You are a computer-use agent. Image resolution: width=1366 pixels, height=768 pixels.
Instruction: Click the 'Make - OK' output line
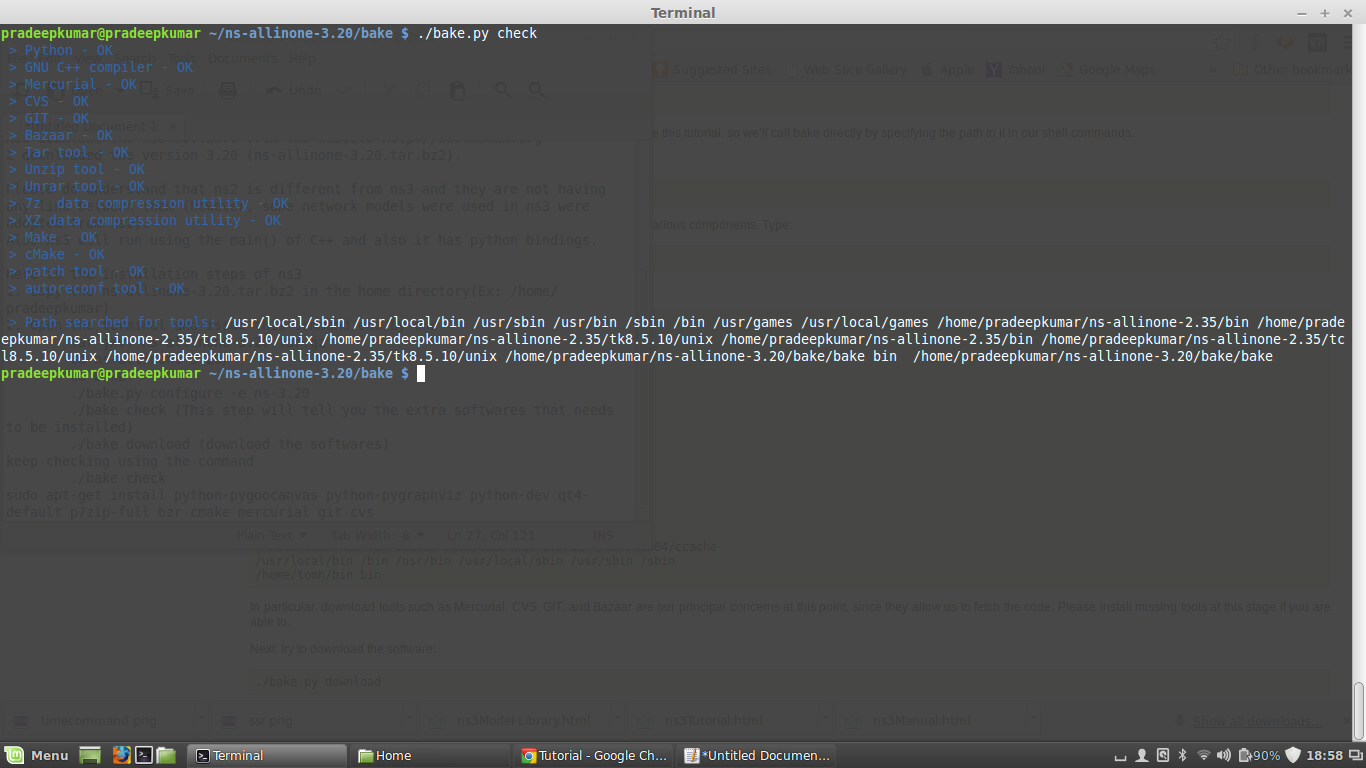(x=52, y=237)
